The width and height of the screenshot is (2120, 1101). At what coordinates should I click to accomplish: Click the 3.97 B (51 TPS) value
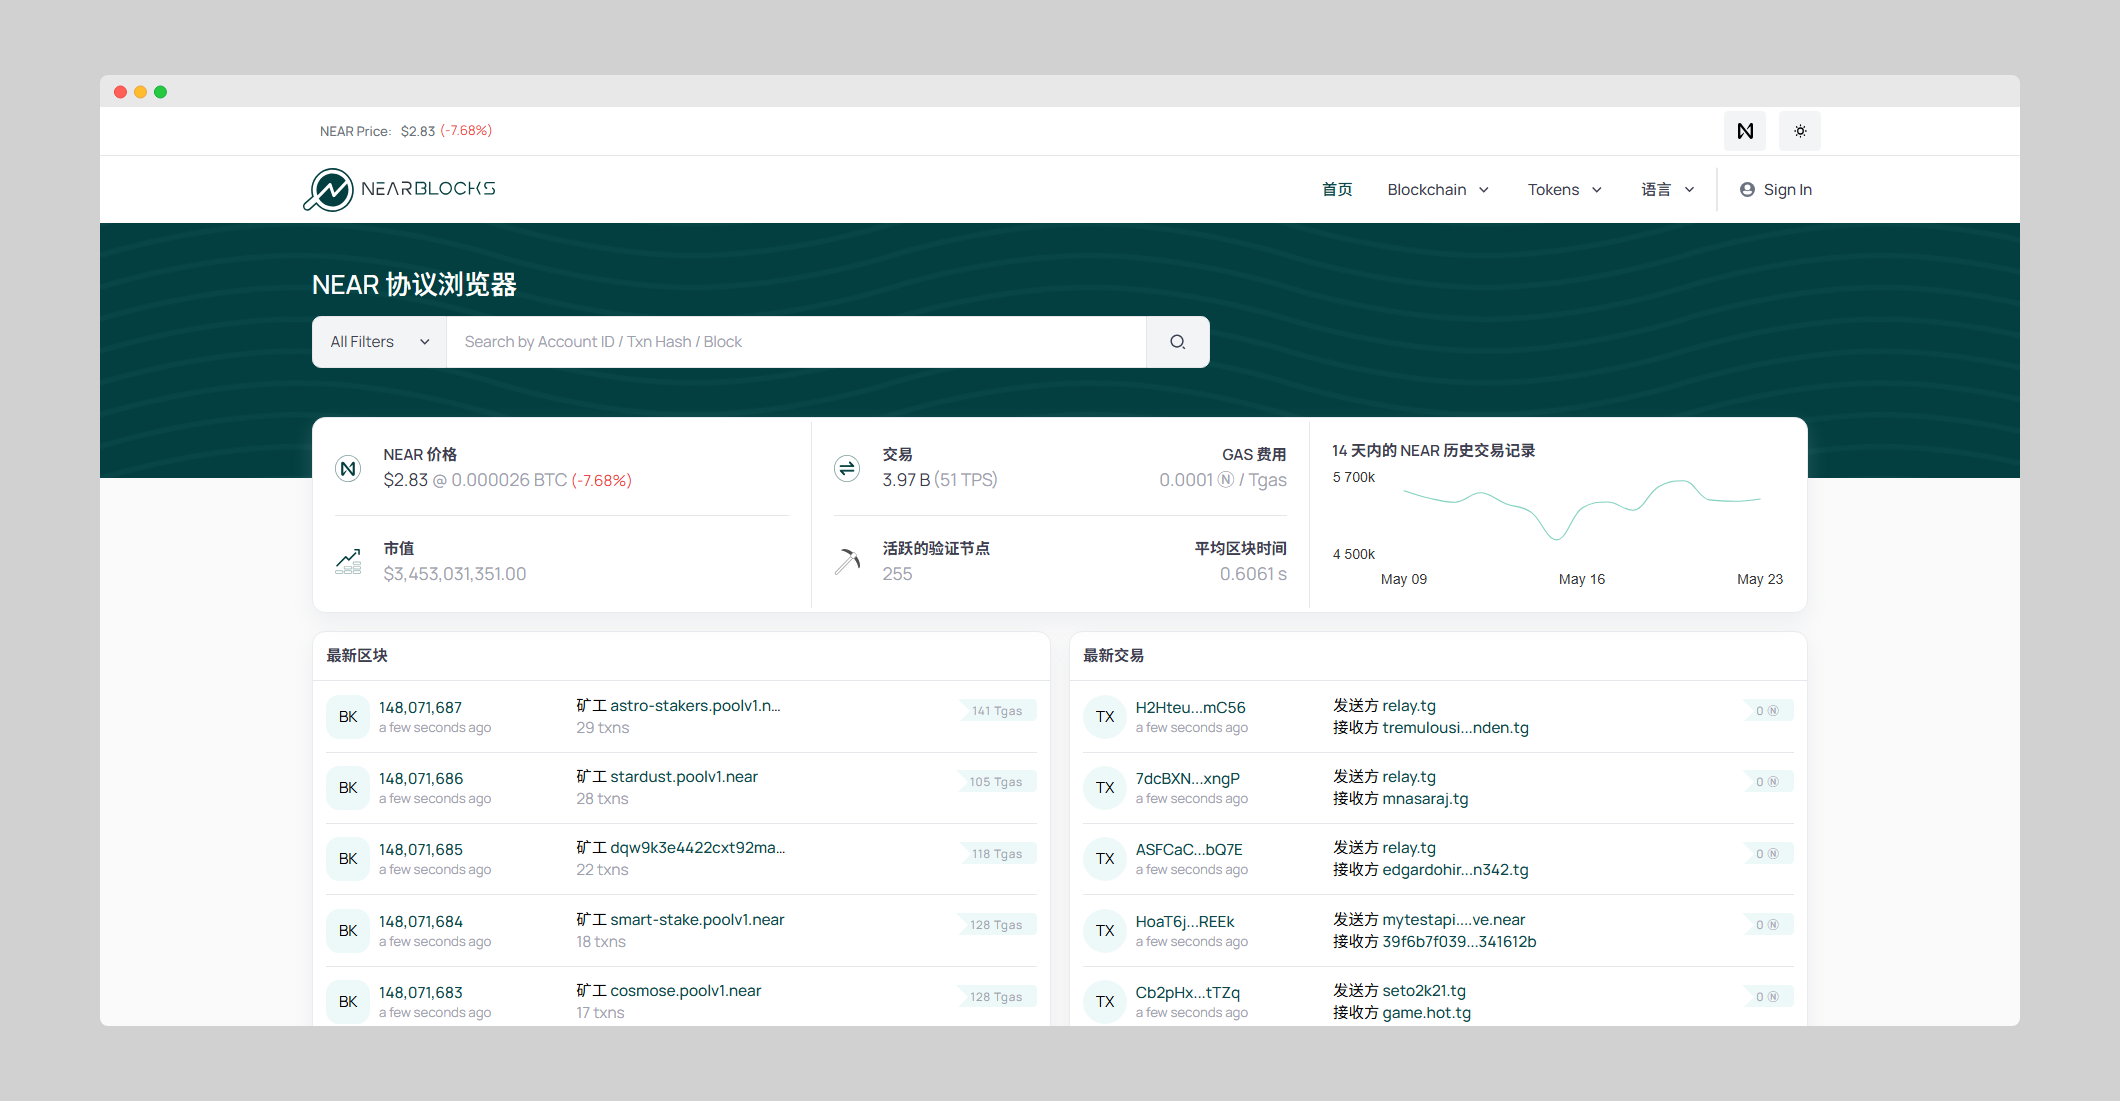point(940,480)
